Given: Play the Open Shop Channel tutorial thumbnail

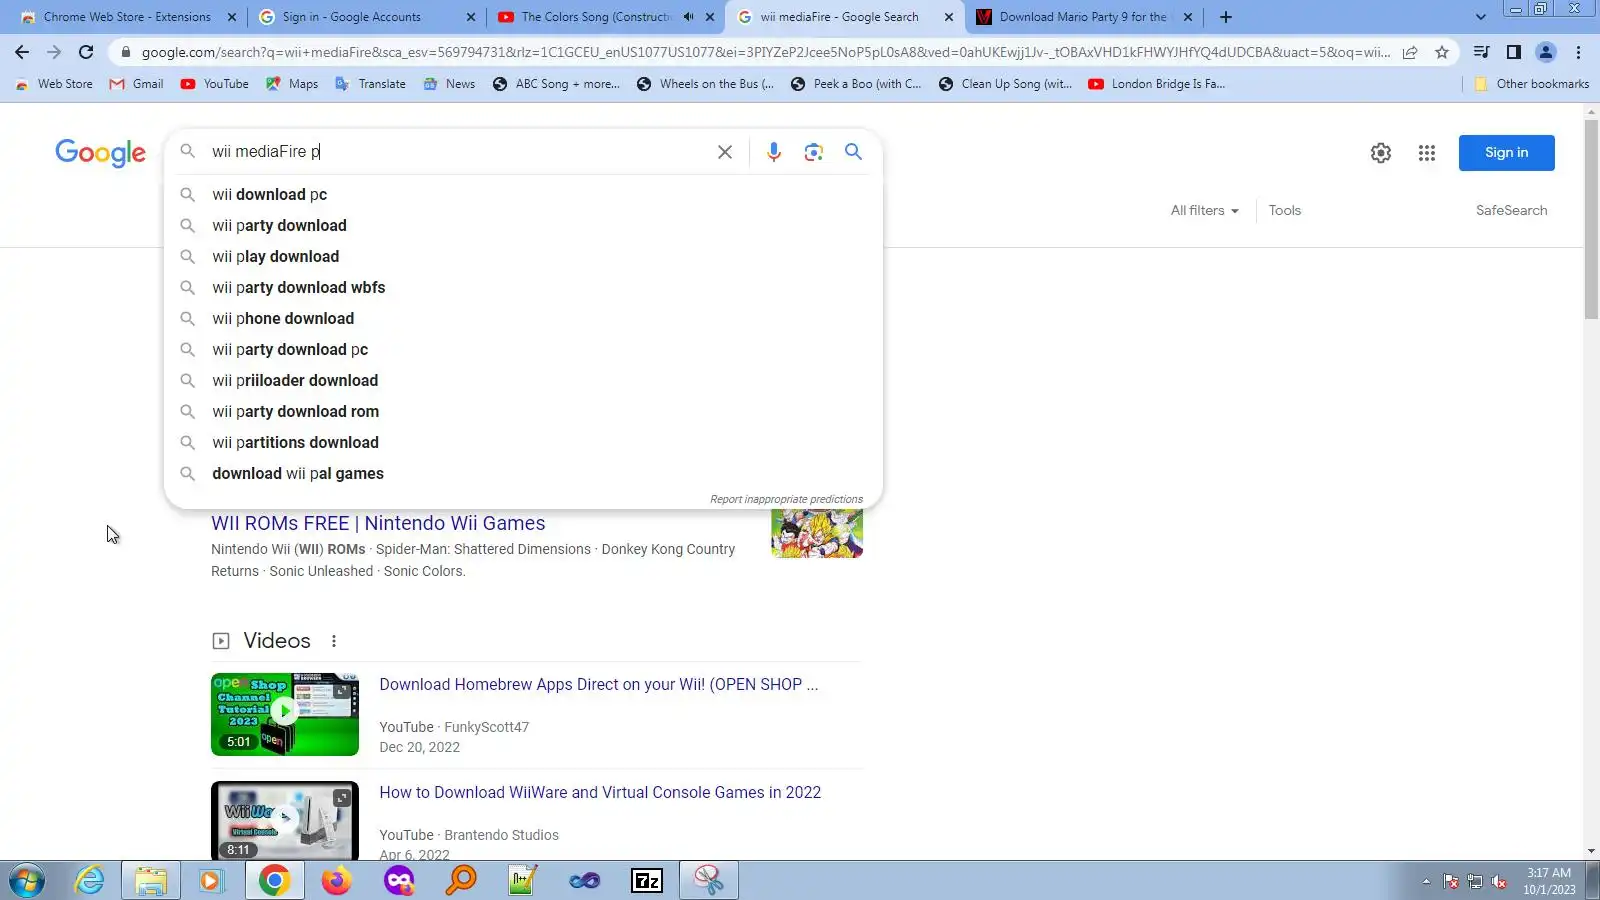Looking at the screenshot, I should click(285, 714).
